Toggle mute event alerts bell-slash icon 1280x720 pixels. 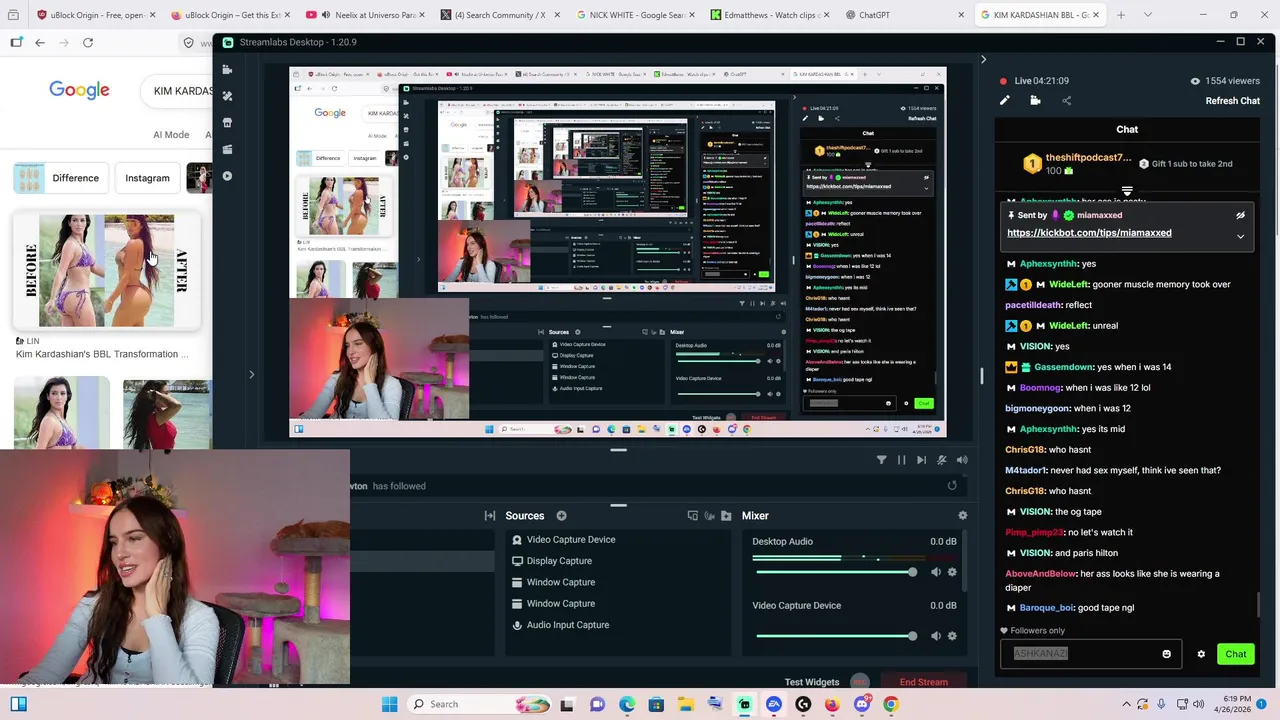point(941,460)
